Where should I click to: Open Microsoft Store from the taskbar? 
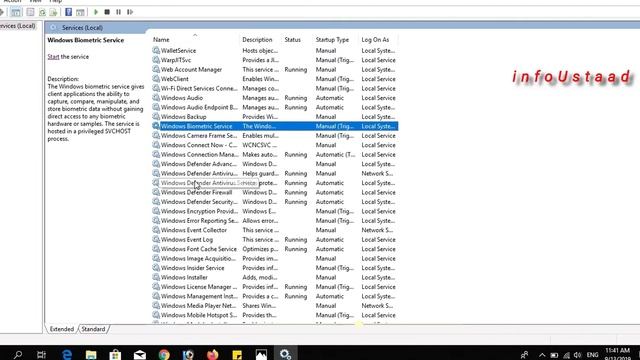point(116,354)
